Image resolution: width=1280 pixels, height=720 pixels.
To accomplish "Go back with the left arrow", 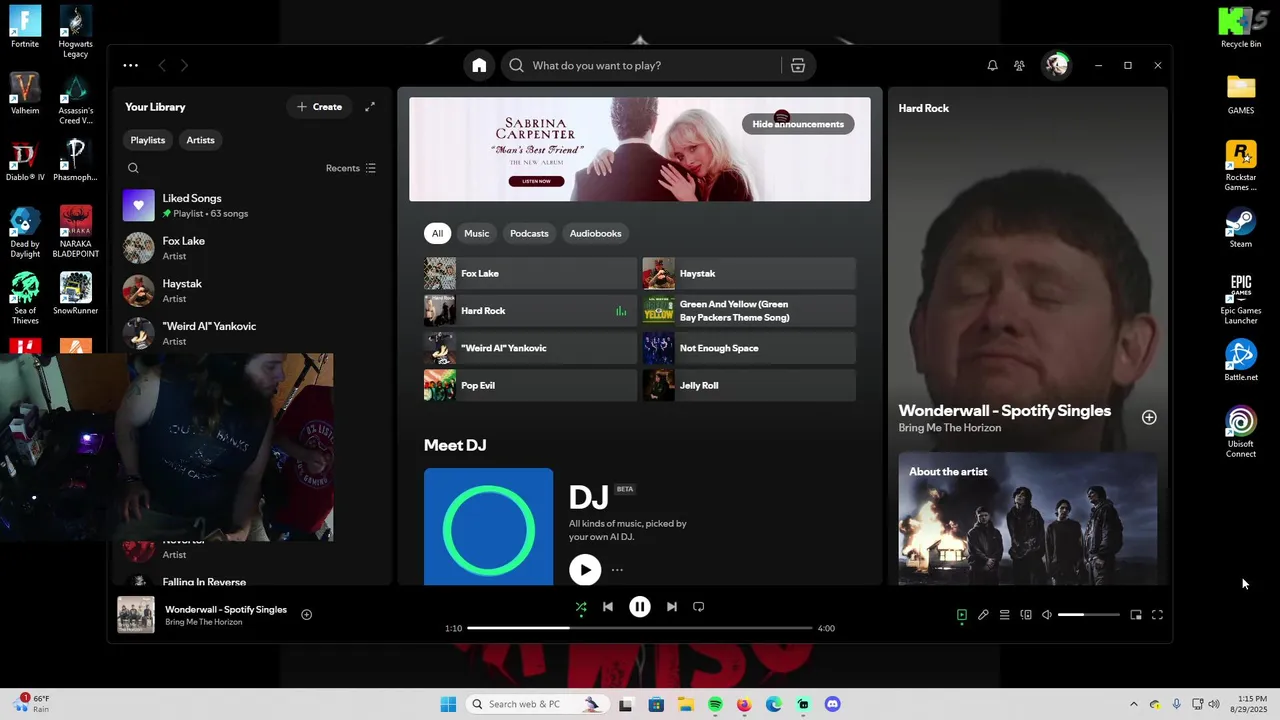I will pyautogui.click(x=162, y=65).
